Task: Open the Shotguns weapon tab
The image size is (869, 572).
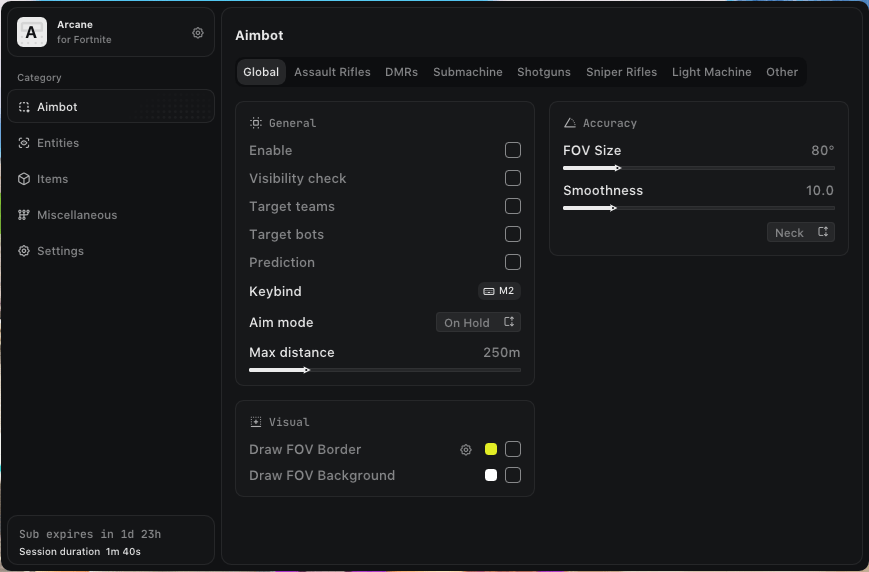Action: pos(543,72)
